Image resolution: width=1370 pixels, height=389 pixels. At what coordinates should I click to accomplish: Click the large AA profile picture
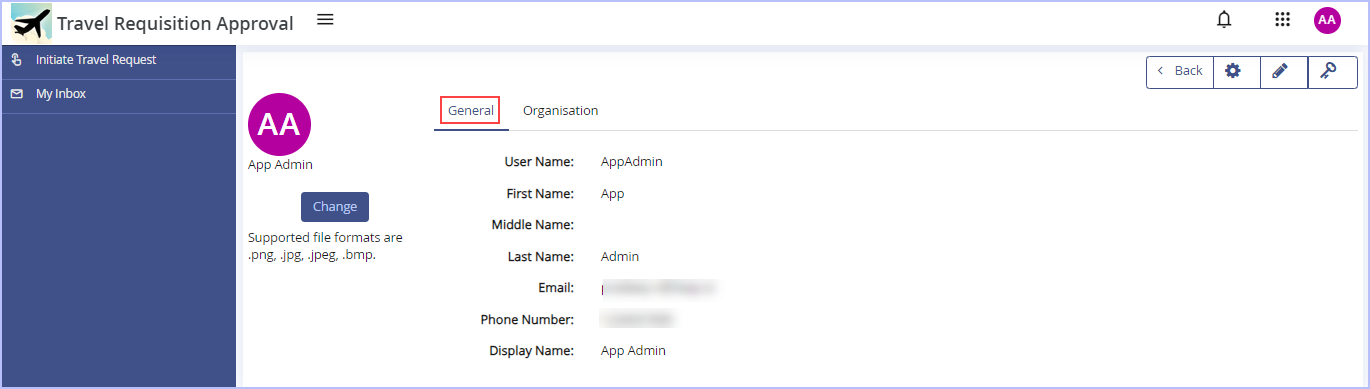(x=279, y=124)
